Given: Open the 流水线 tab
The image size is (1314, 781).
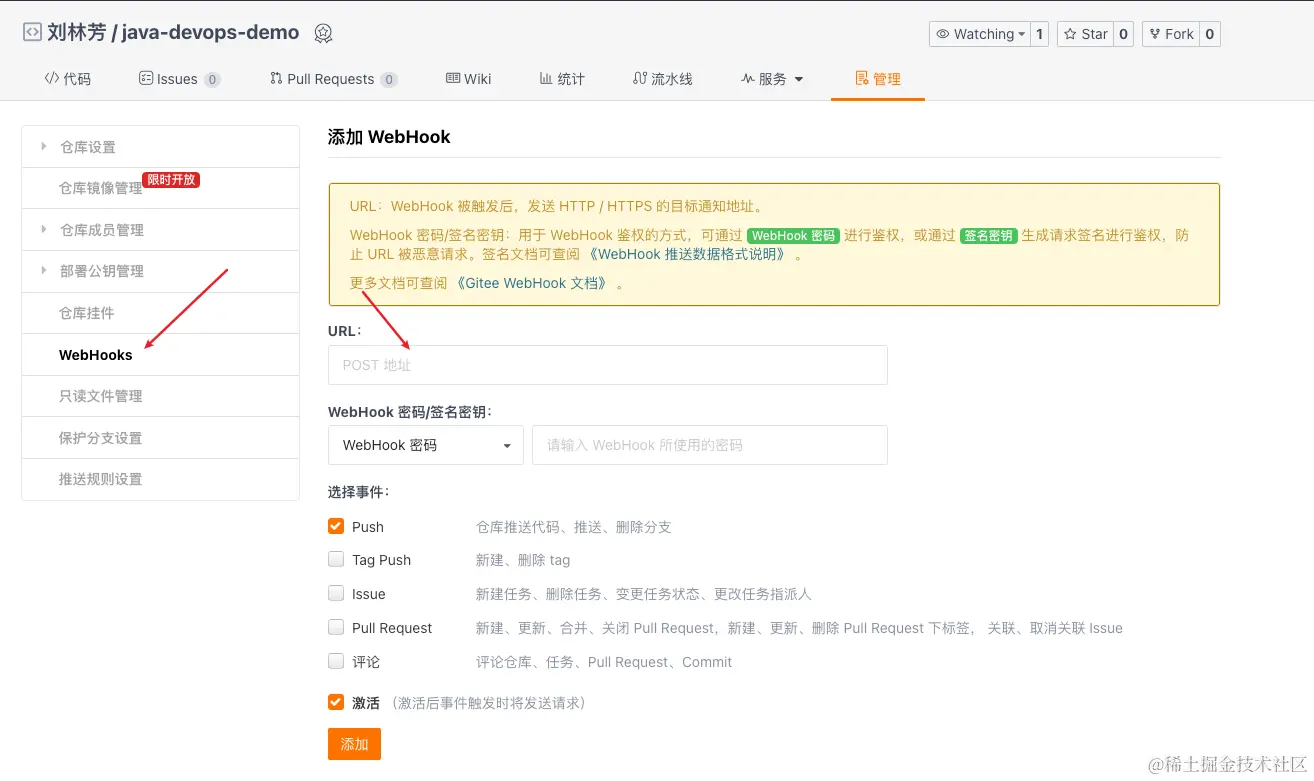Looking at the screenshot, I should [x=663, y=79].
